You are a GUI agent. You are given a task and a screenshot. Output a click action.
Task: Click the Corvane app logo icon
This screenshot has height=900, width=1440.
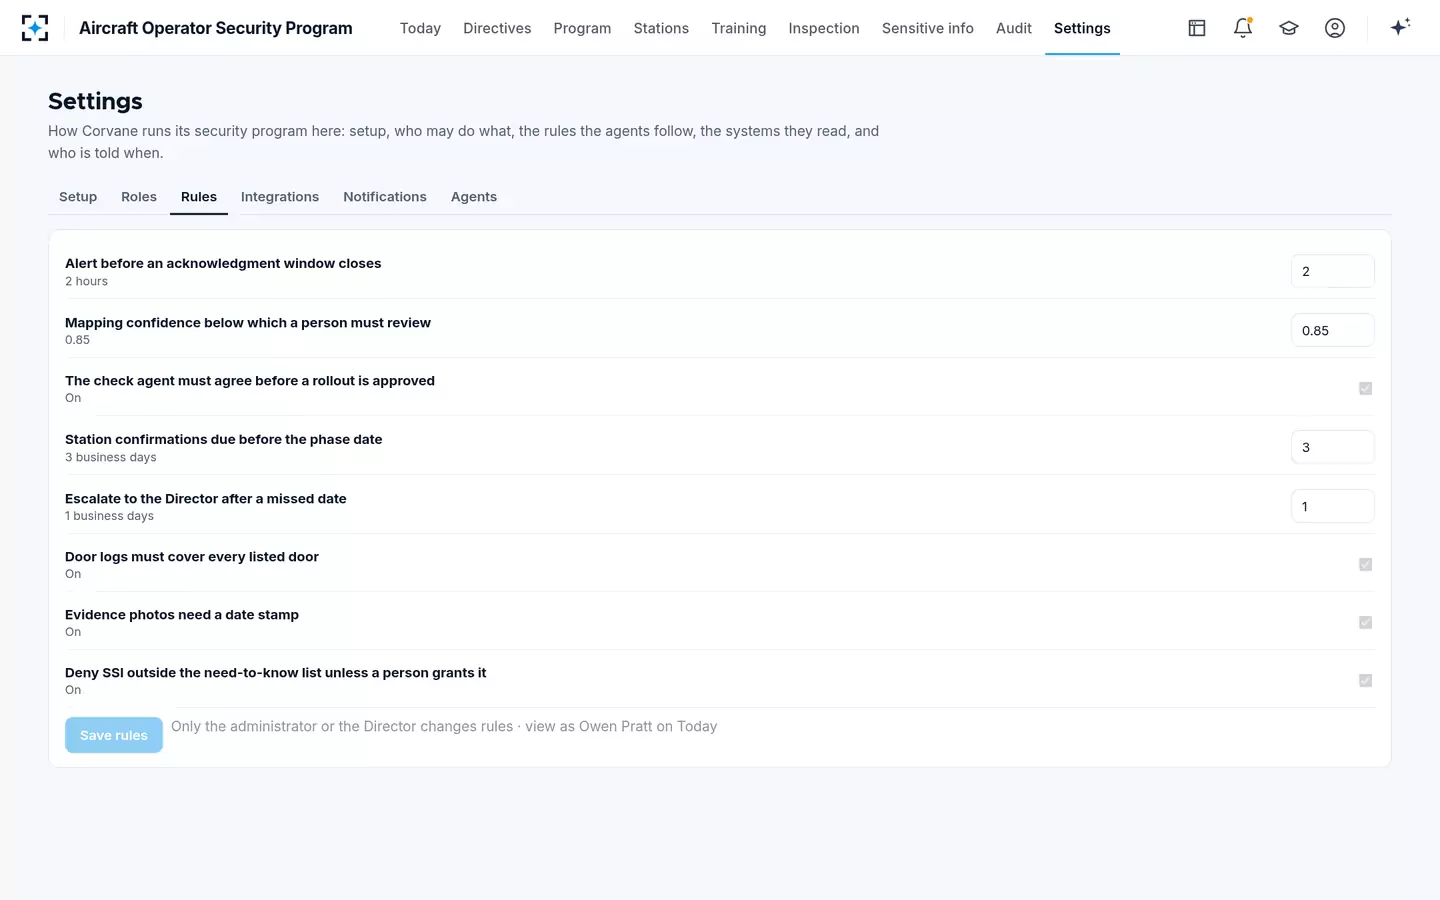(35, 28)
